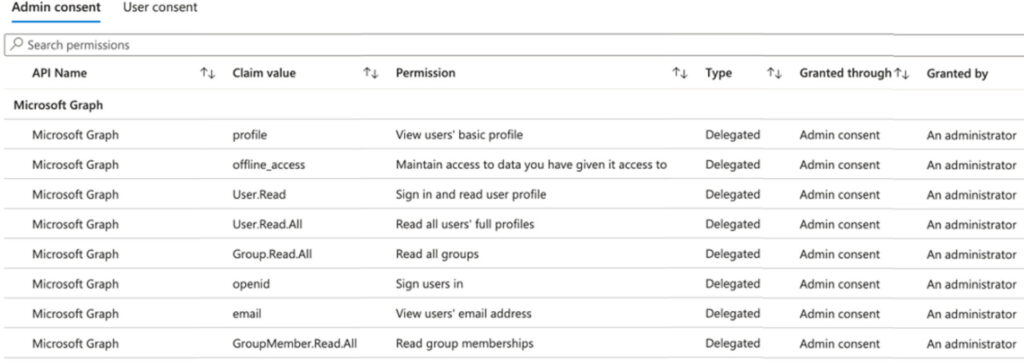
Task: Collapse the Microsoft Graph group header
Action: tap(58, 105)
